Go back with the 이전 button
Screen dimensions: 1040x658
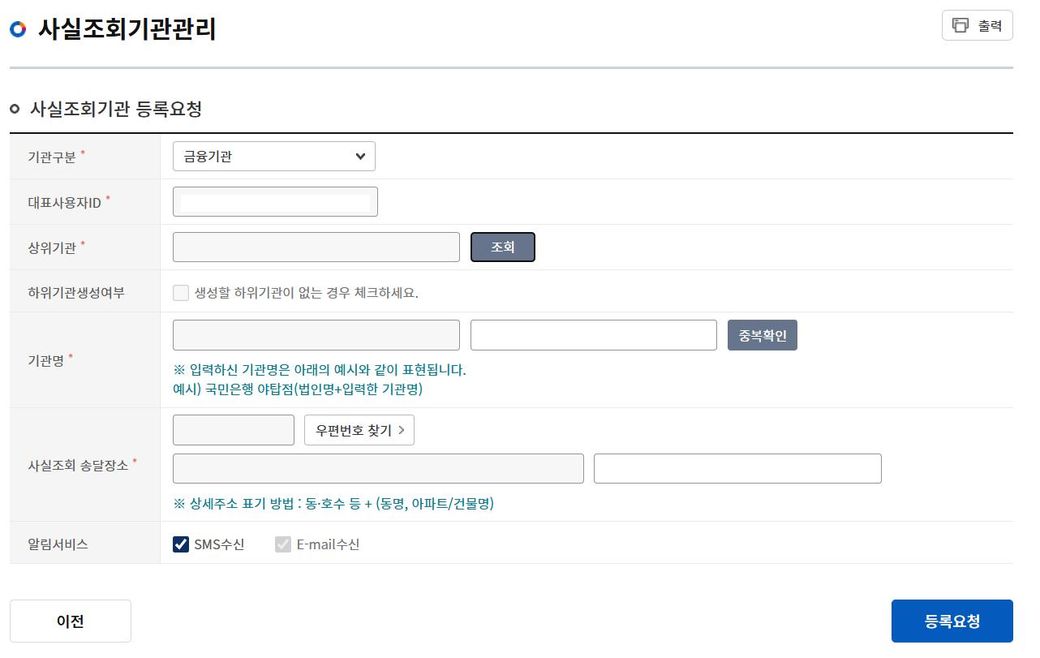pos(70,621)
